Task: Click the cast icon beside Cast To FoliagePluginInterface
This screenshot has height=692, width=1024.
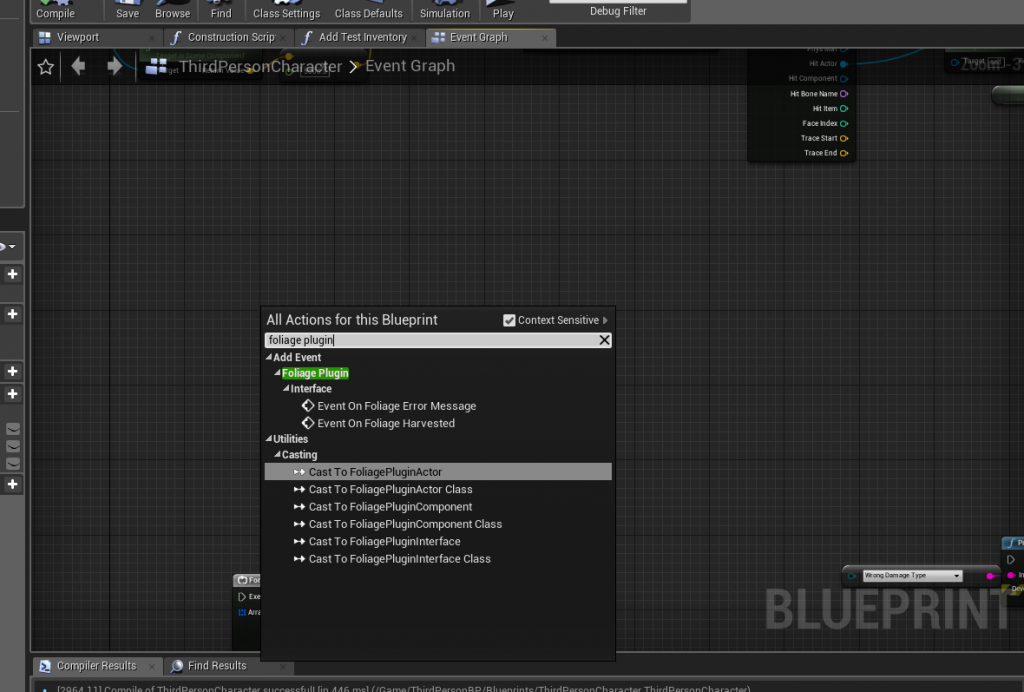Action: [299, 542]
